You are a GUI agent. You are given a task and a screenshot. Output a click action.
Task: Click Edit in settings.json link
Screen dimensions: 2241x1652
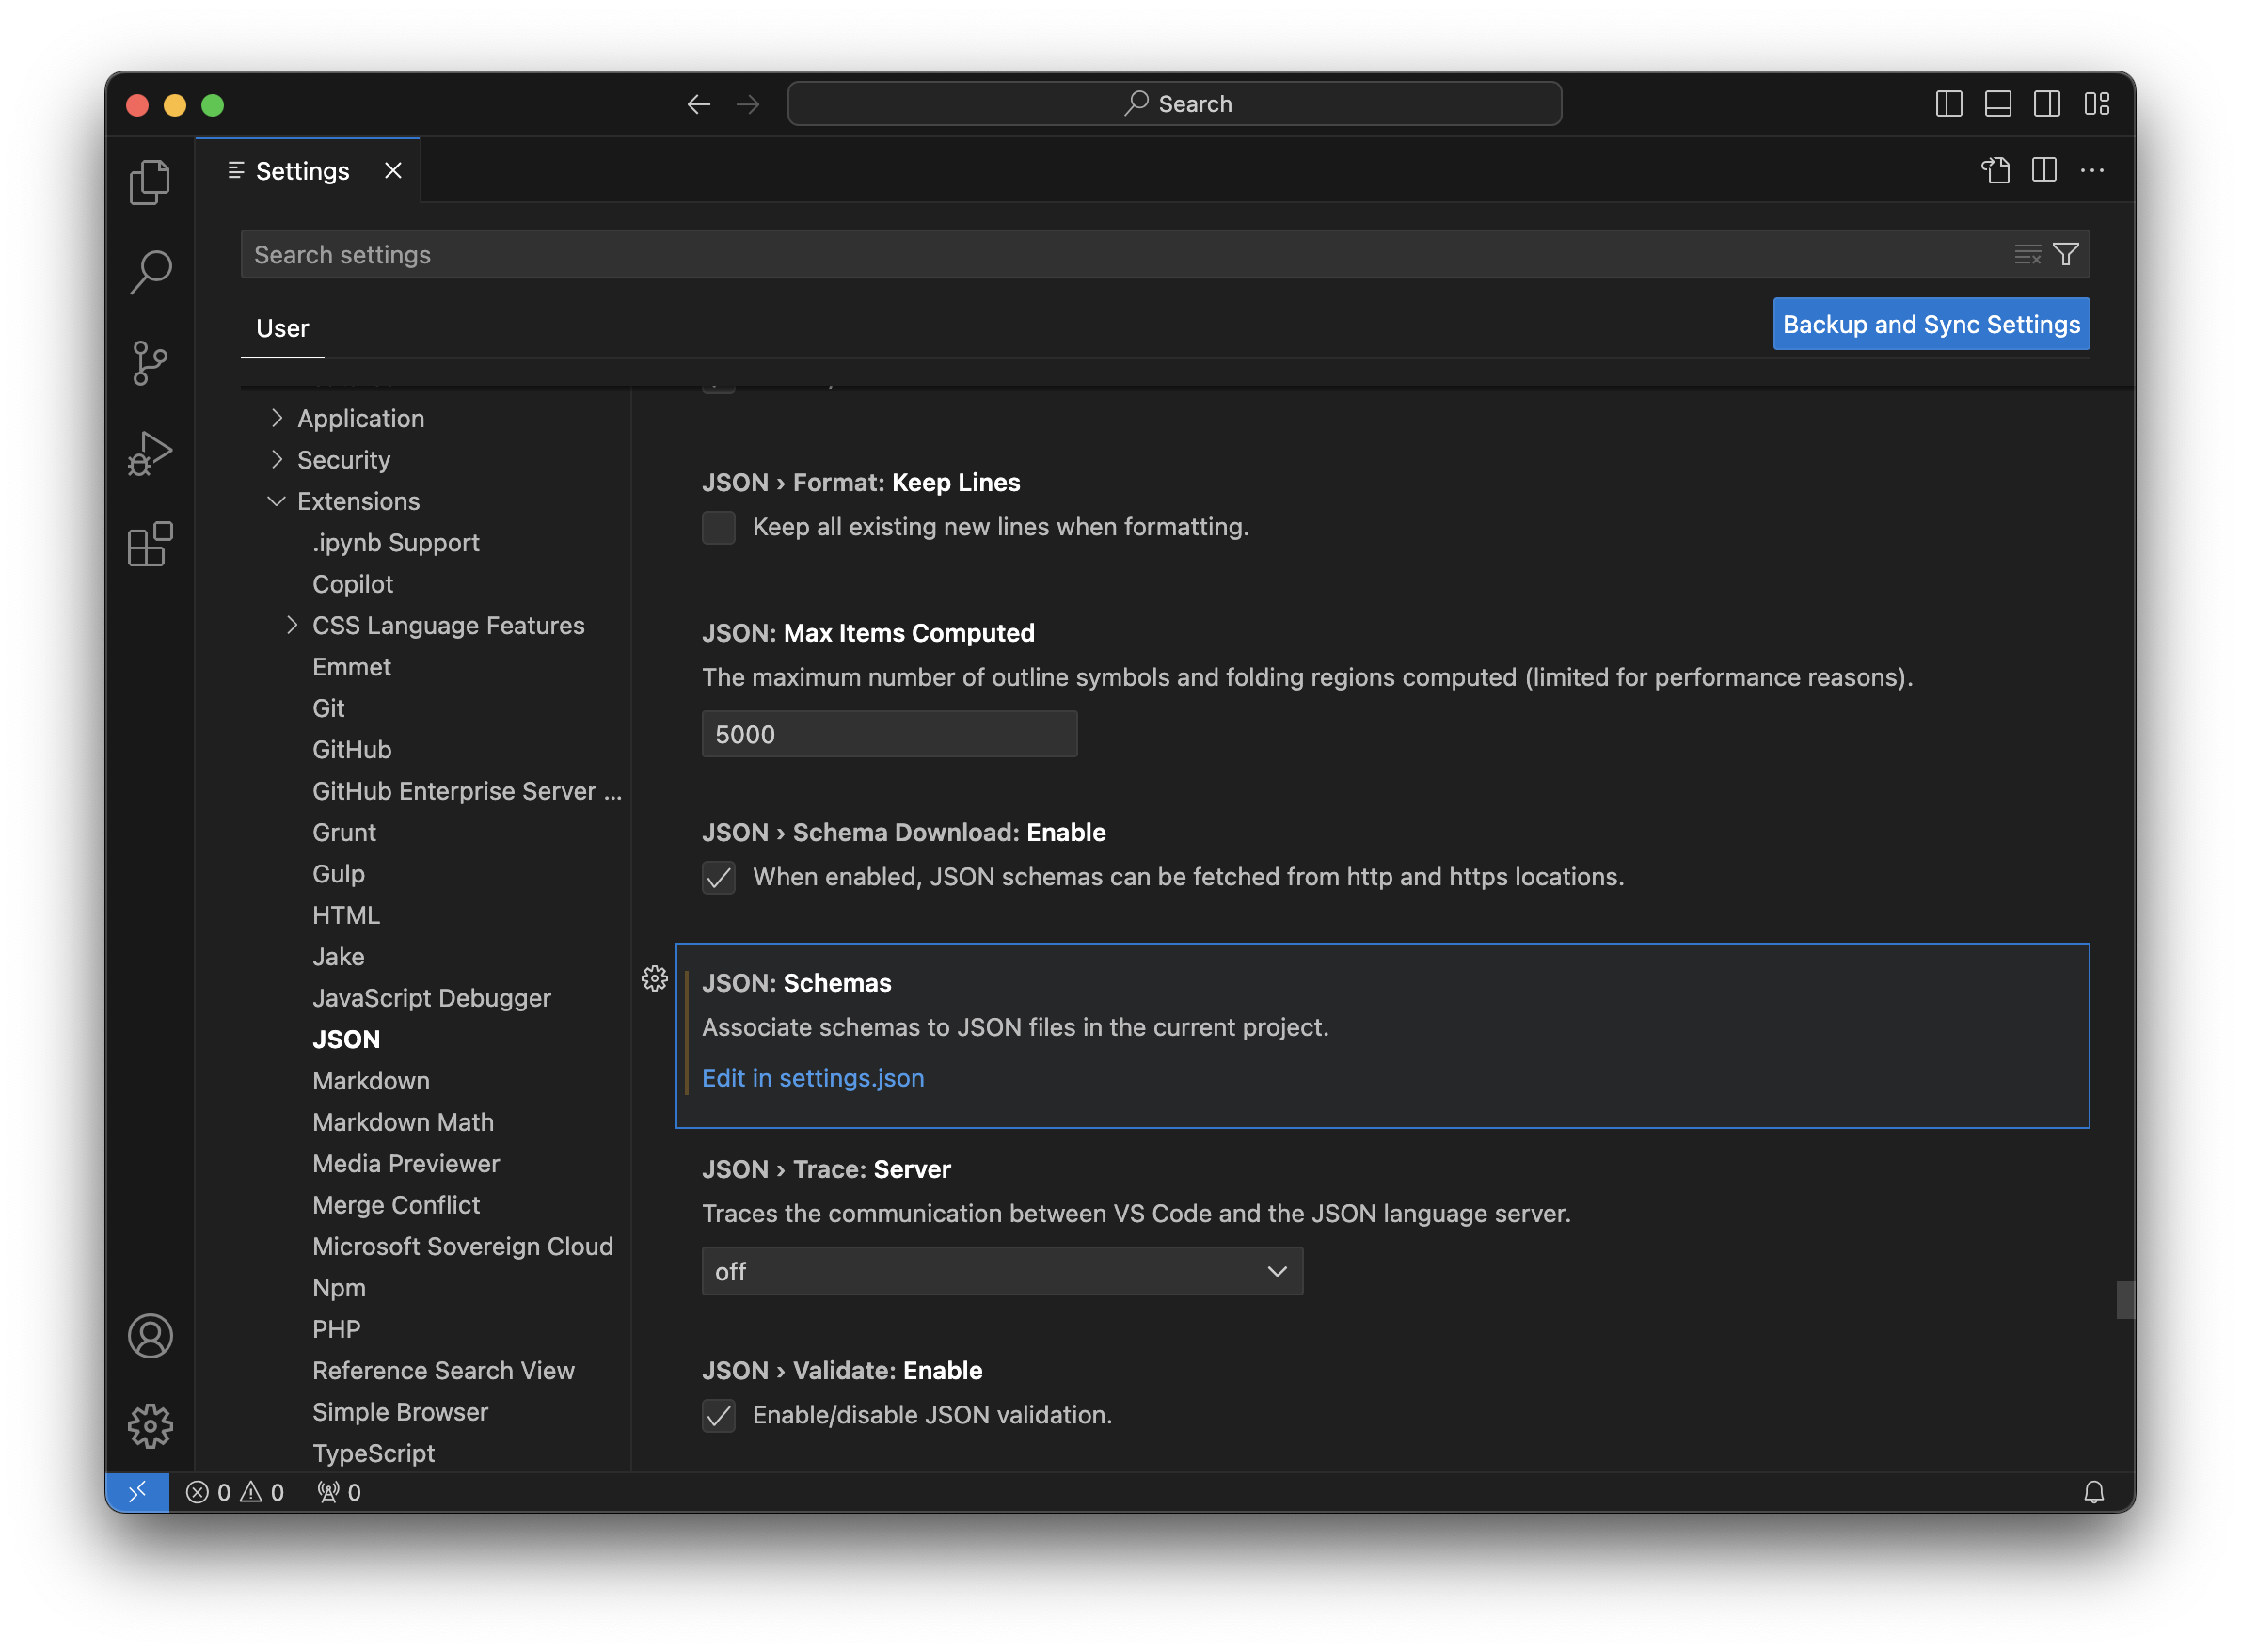813,1076
